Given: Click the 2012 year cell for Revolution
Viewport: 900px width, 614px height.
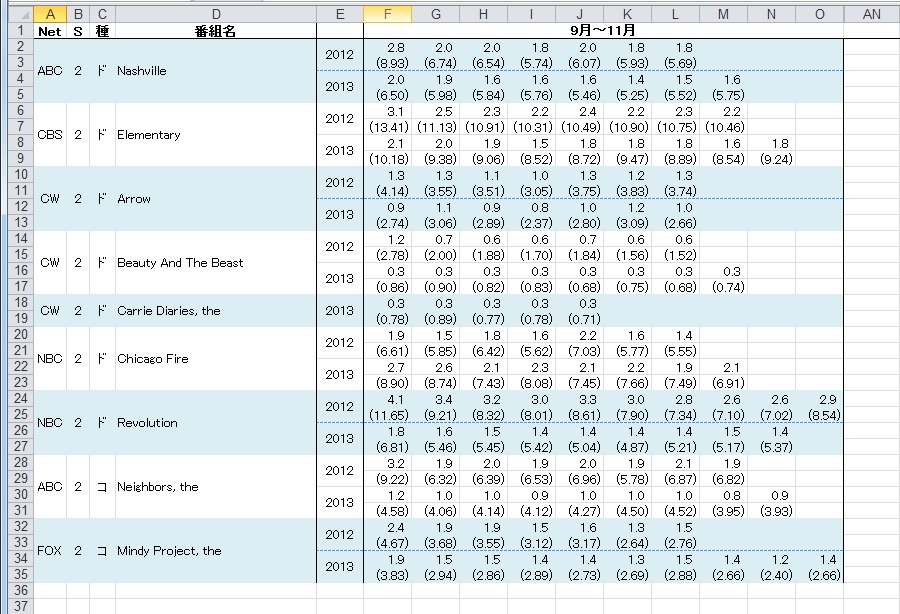Looking at the screenshot, I should coord(340,407).
